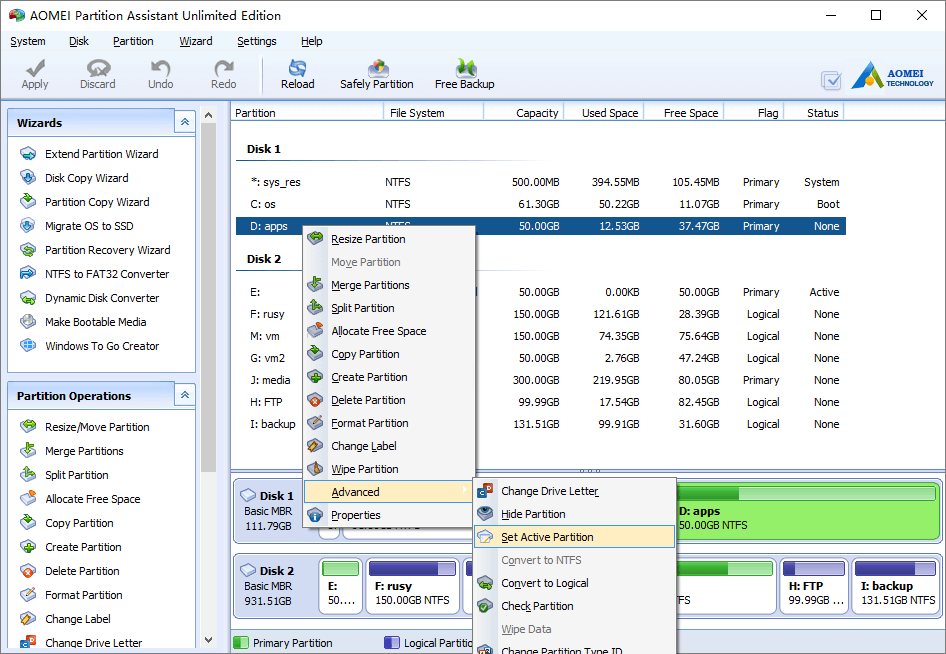Image resolution: width=946 pixels, height=654 pixels.
Task: Click the Apply checkmark icon in toolbar
Action: coord(35,68)
